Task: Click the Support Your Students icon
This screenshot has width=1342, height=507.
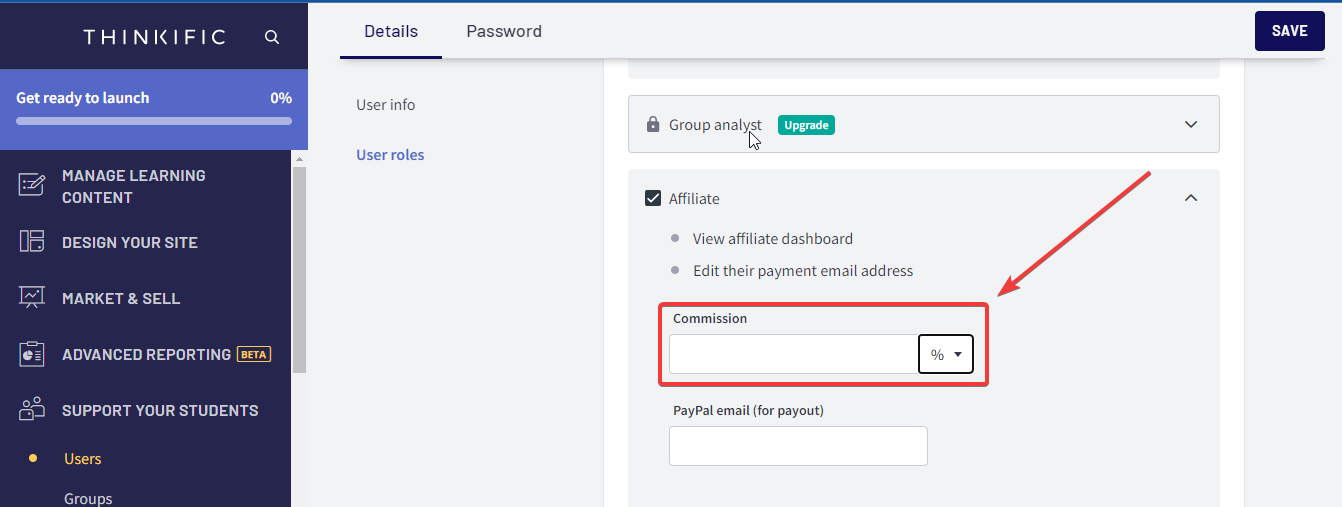Action: tap(32, 410)
